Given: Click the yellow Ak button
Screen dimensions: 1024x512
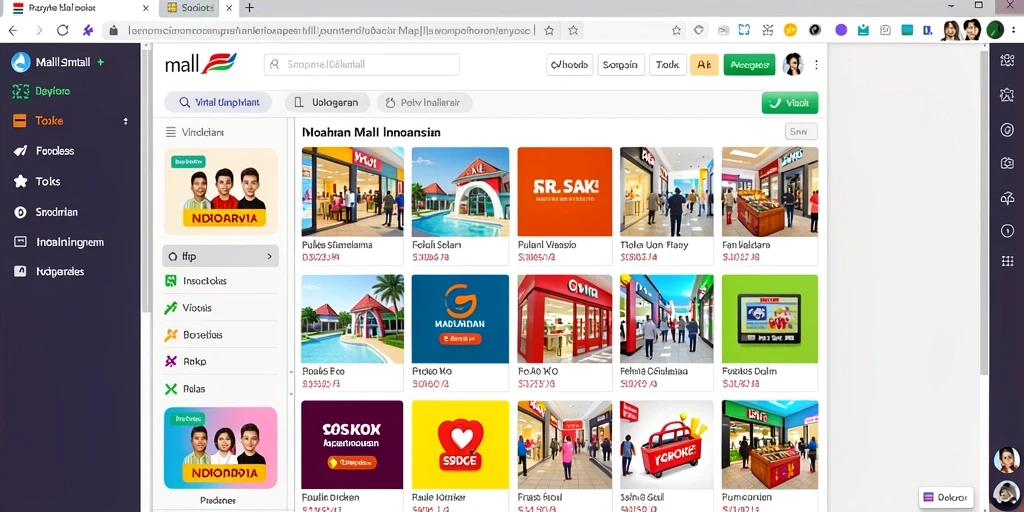Looking at the screenshot, I should coord(704,65).
